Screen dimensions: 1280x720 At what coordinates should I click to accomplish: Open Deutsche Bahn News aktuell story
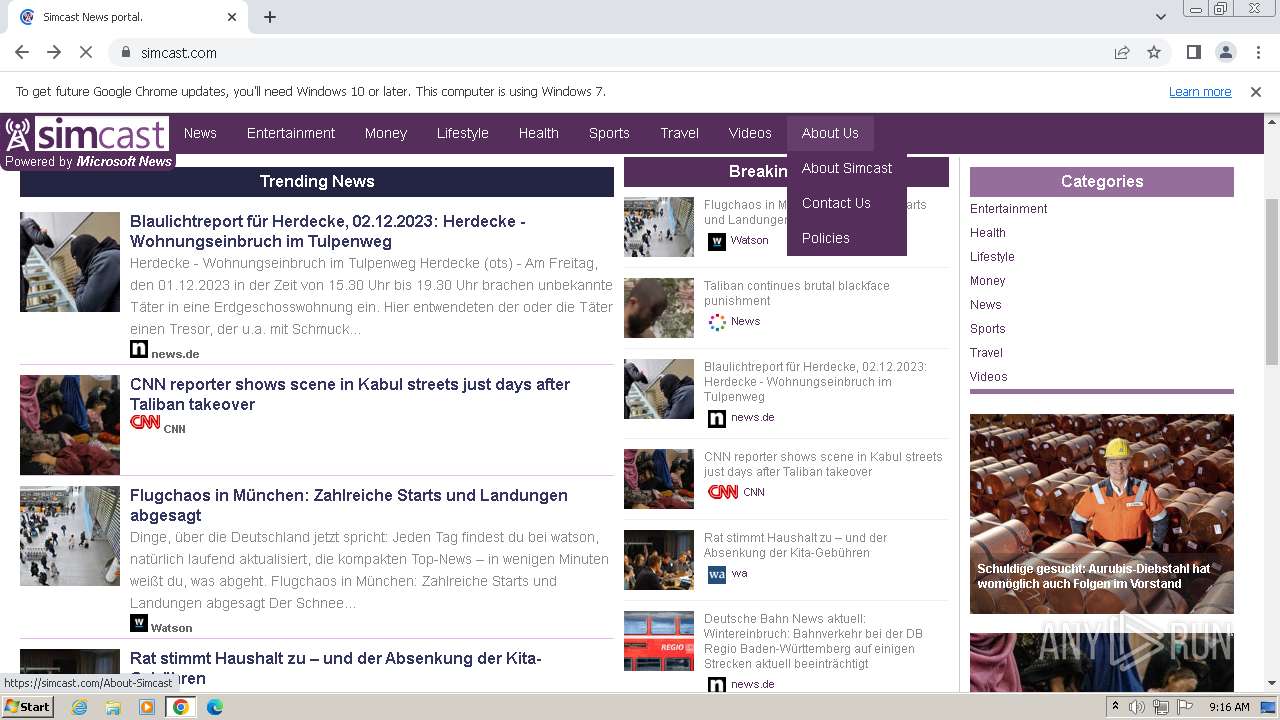tap(813, 641)
